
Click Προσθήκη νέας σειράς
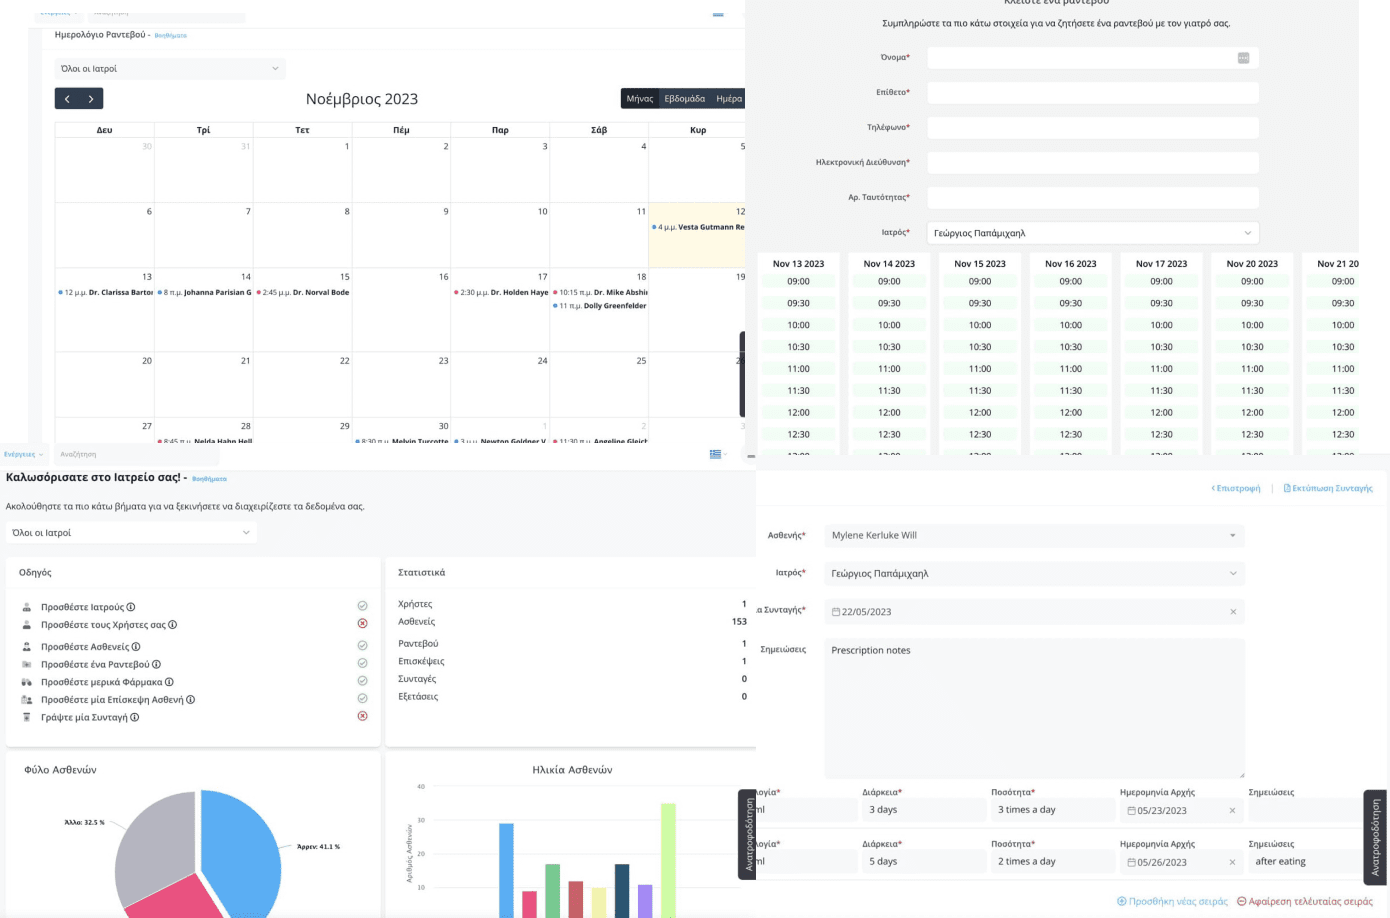[1172, 902]
